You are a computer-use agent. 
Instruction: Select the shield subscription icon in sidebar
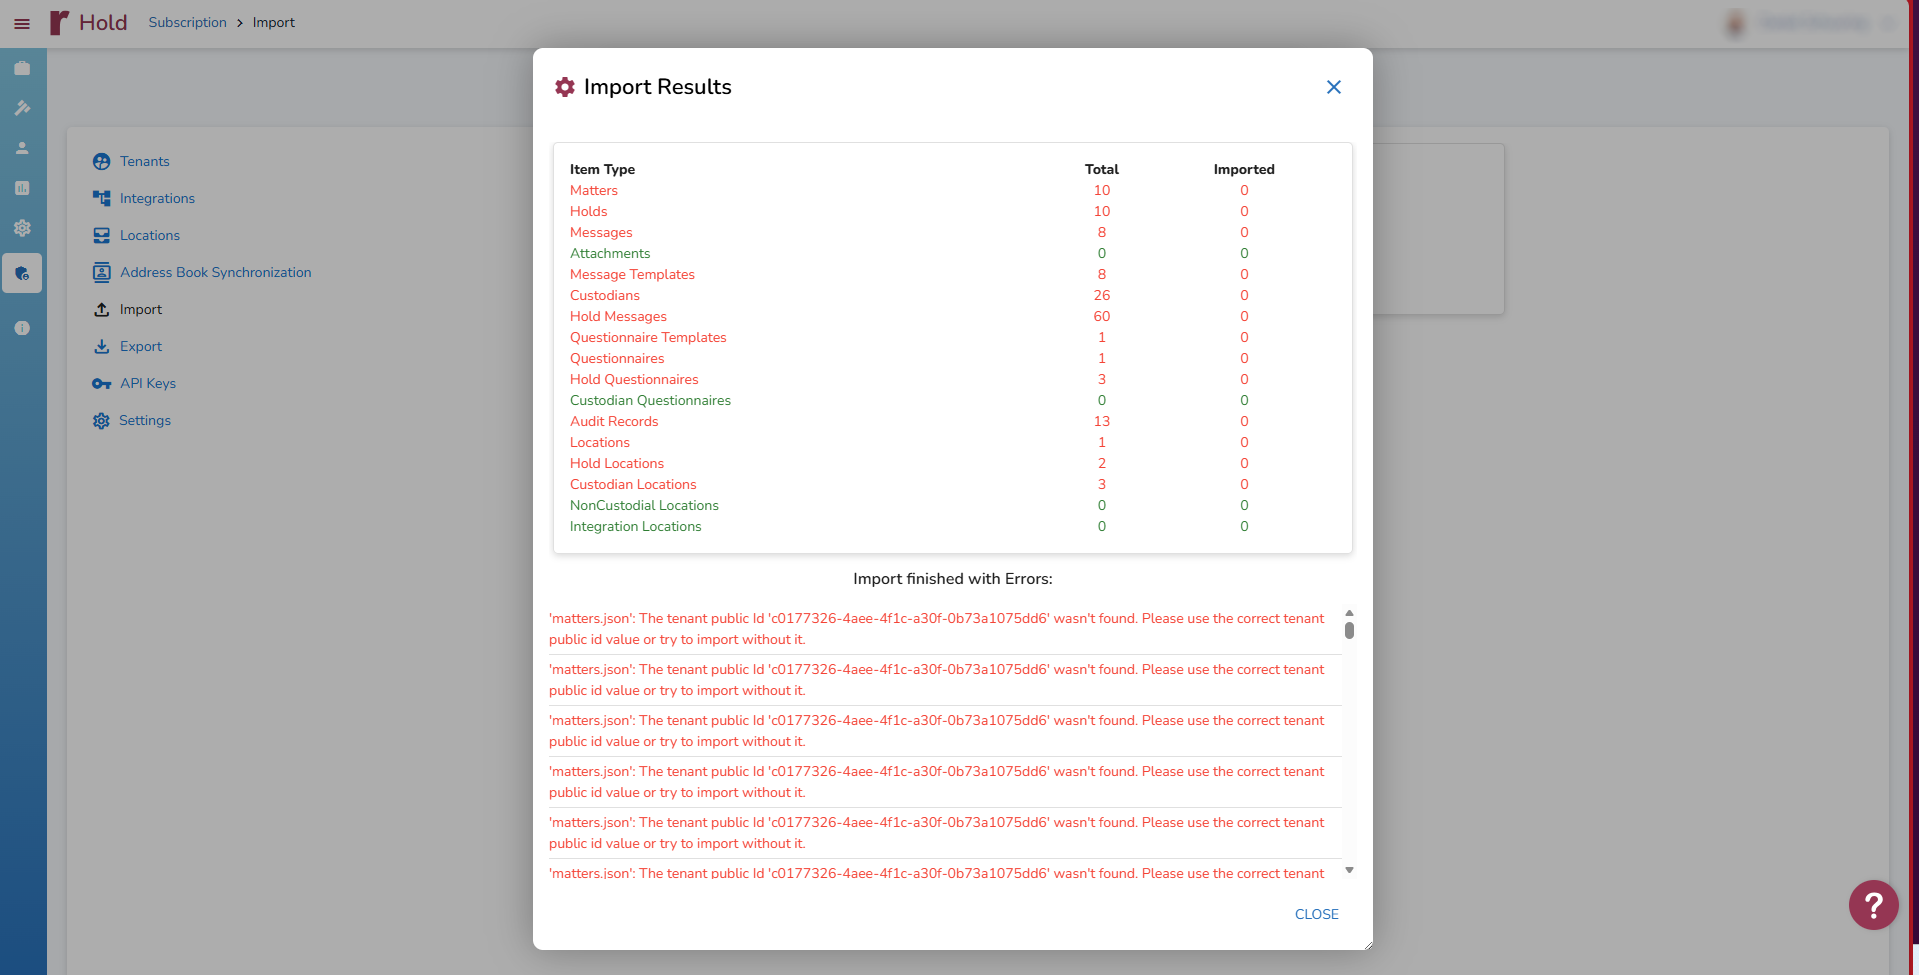tap(22, 273)
